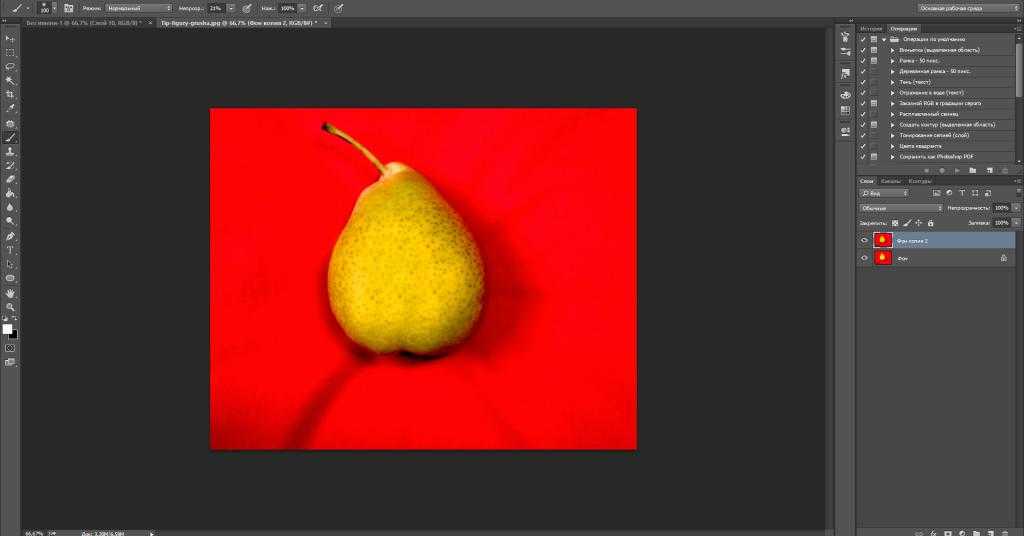Toggle checkmark for 'Виньетка' action

(x=863, y=49)
